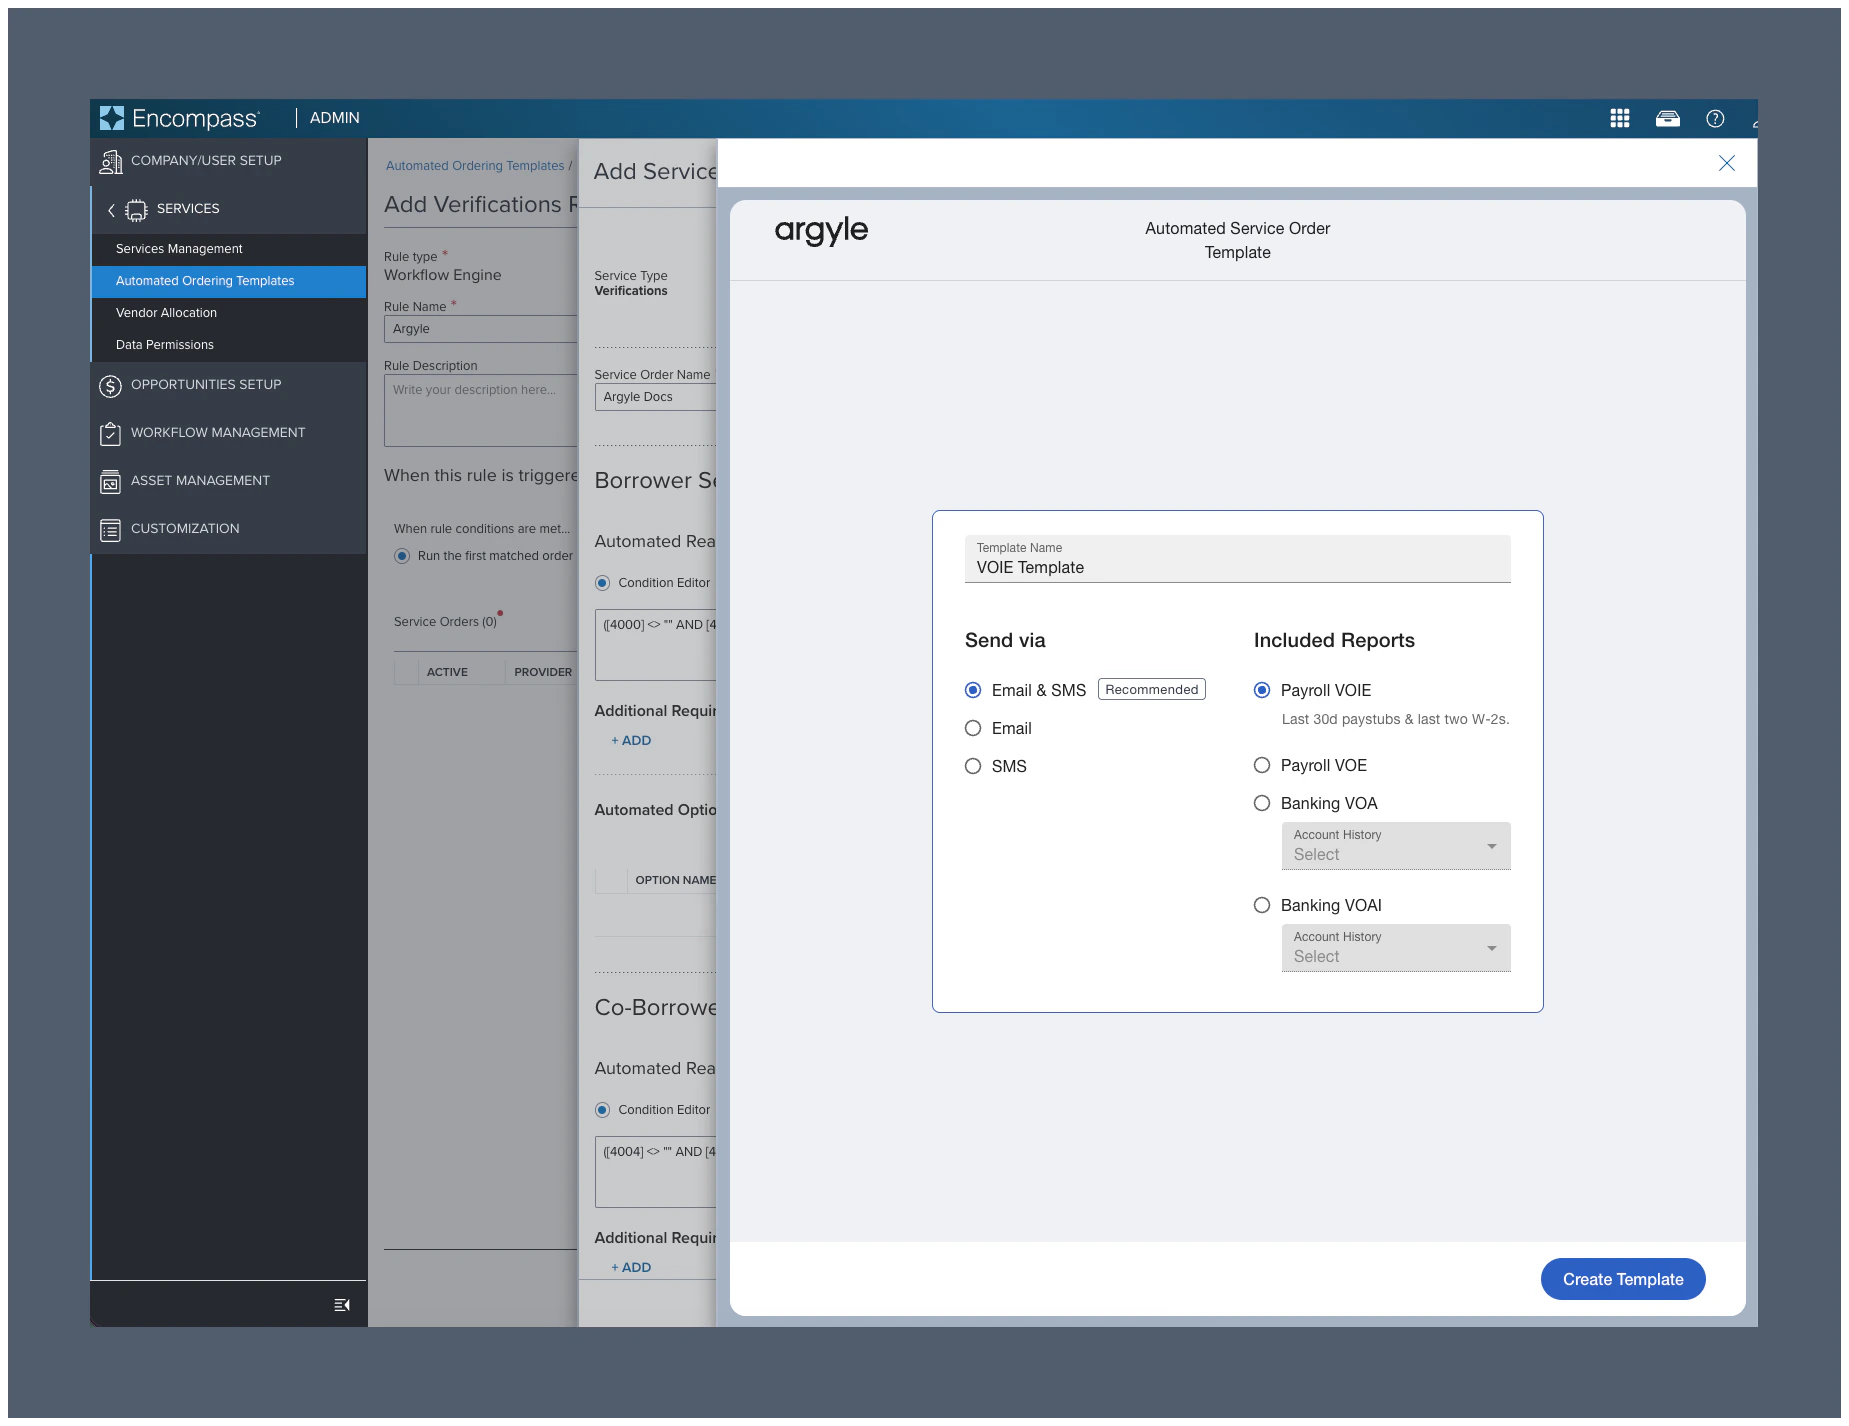Click the Create Template button
The height and width of the screenshot is (1426, 1849).
1623,1279
